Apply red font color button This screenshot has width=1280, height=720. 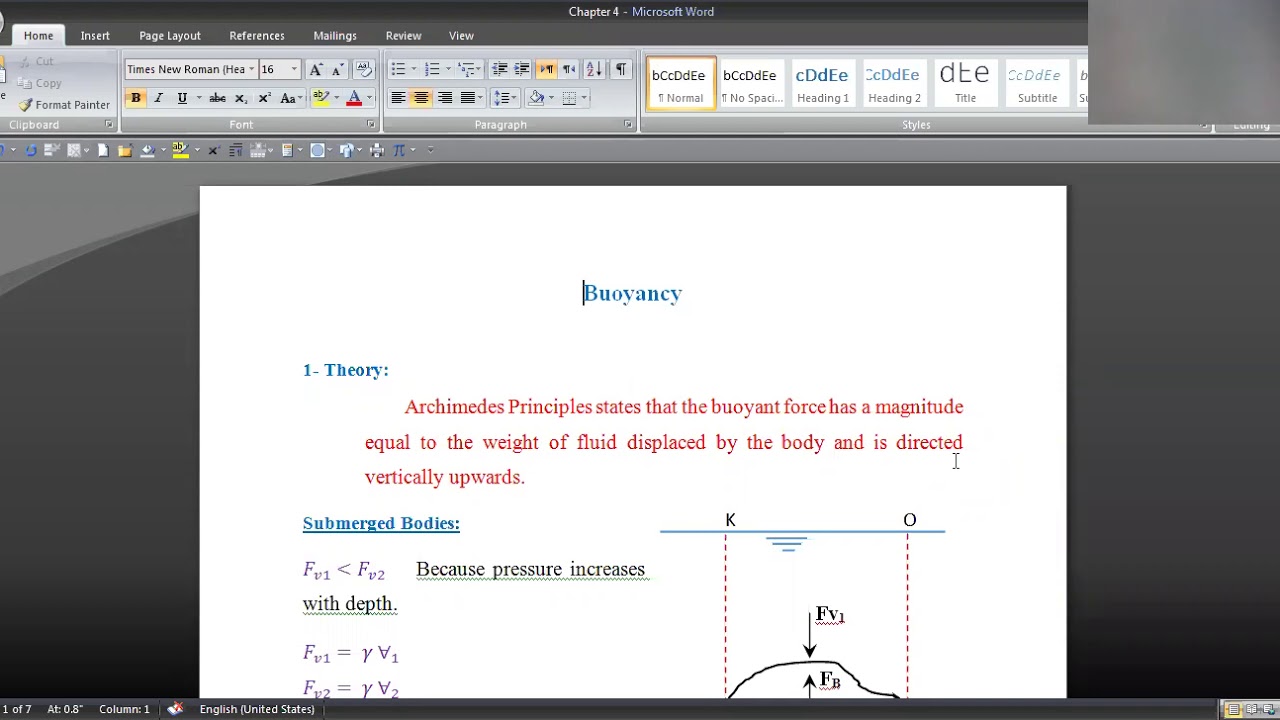click(x=353, y=98)
